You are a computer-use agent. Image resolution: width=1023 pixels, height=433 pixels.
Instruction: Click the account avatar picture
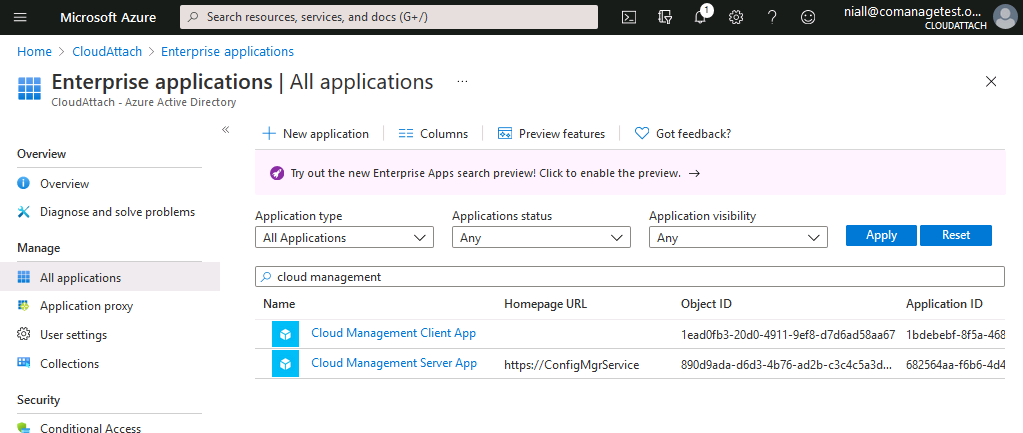click(1005, 18)
